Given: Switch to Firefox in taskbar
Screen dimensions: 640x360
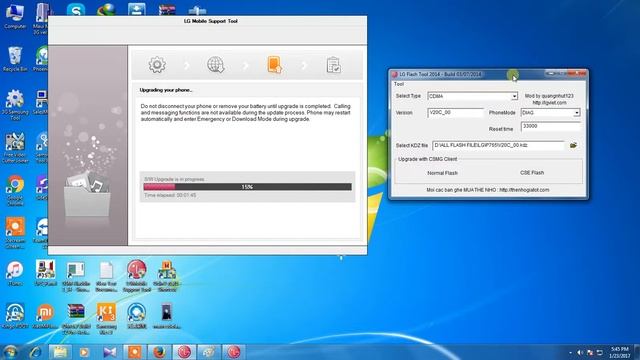Looking at the screenshot, I should click(159, 352).
